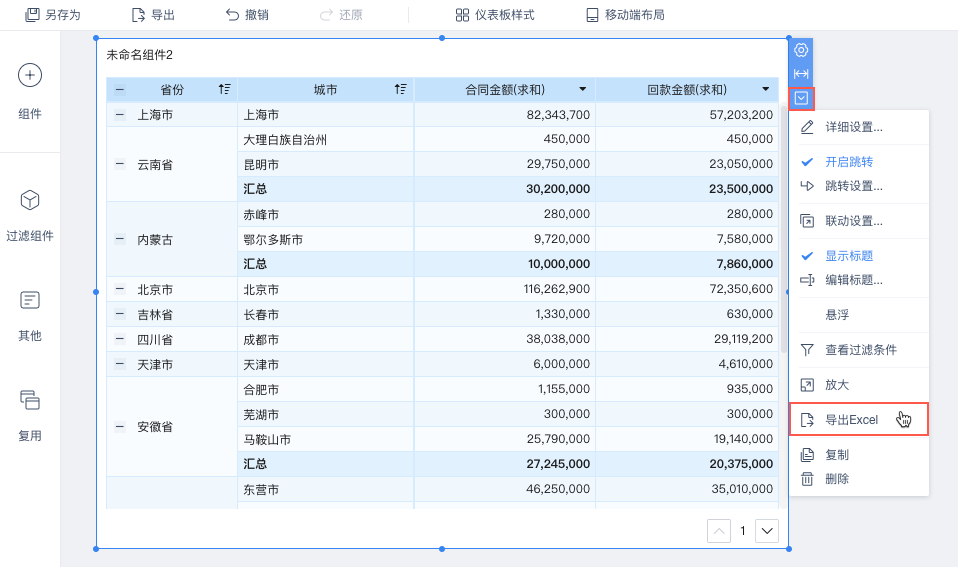Click the 还原 redo button
This screenshot has width=958, height=567.
[341, 15]
